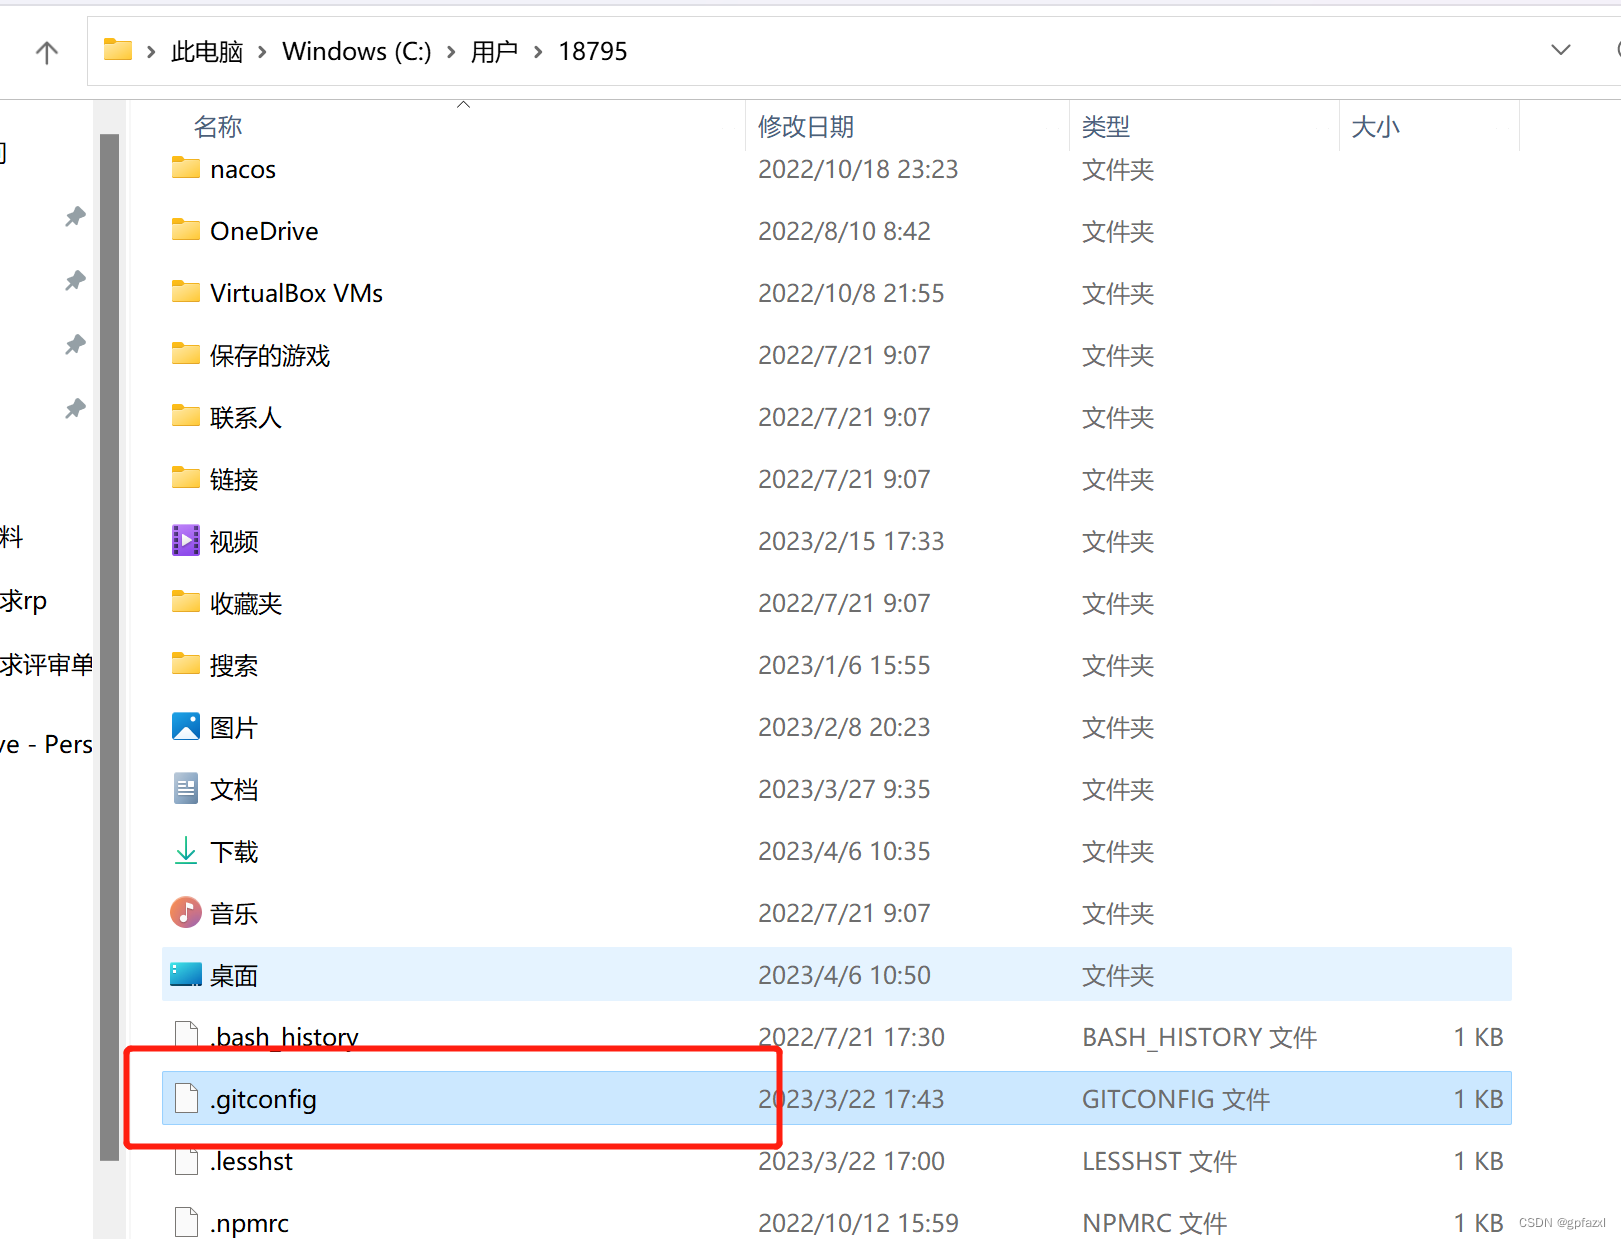Select the 音乐 music folder icon
Image resolution: width=1621 pixels, height=1239 pixels.
point(186,912)
